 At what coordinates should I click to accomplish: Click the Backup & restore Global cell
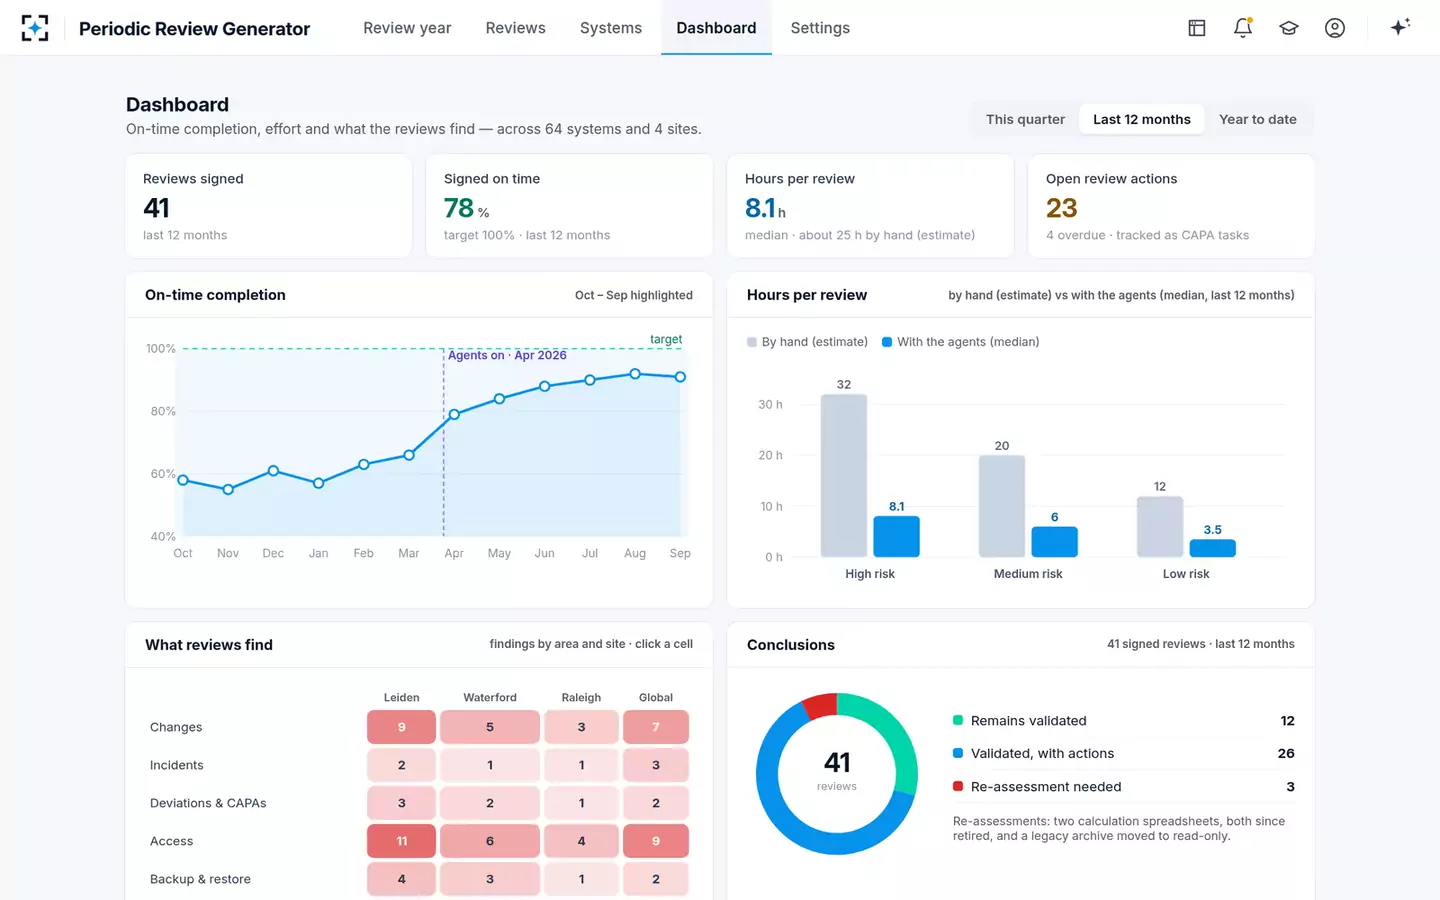coord(656,879)
